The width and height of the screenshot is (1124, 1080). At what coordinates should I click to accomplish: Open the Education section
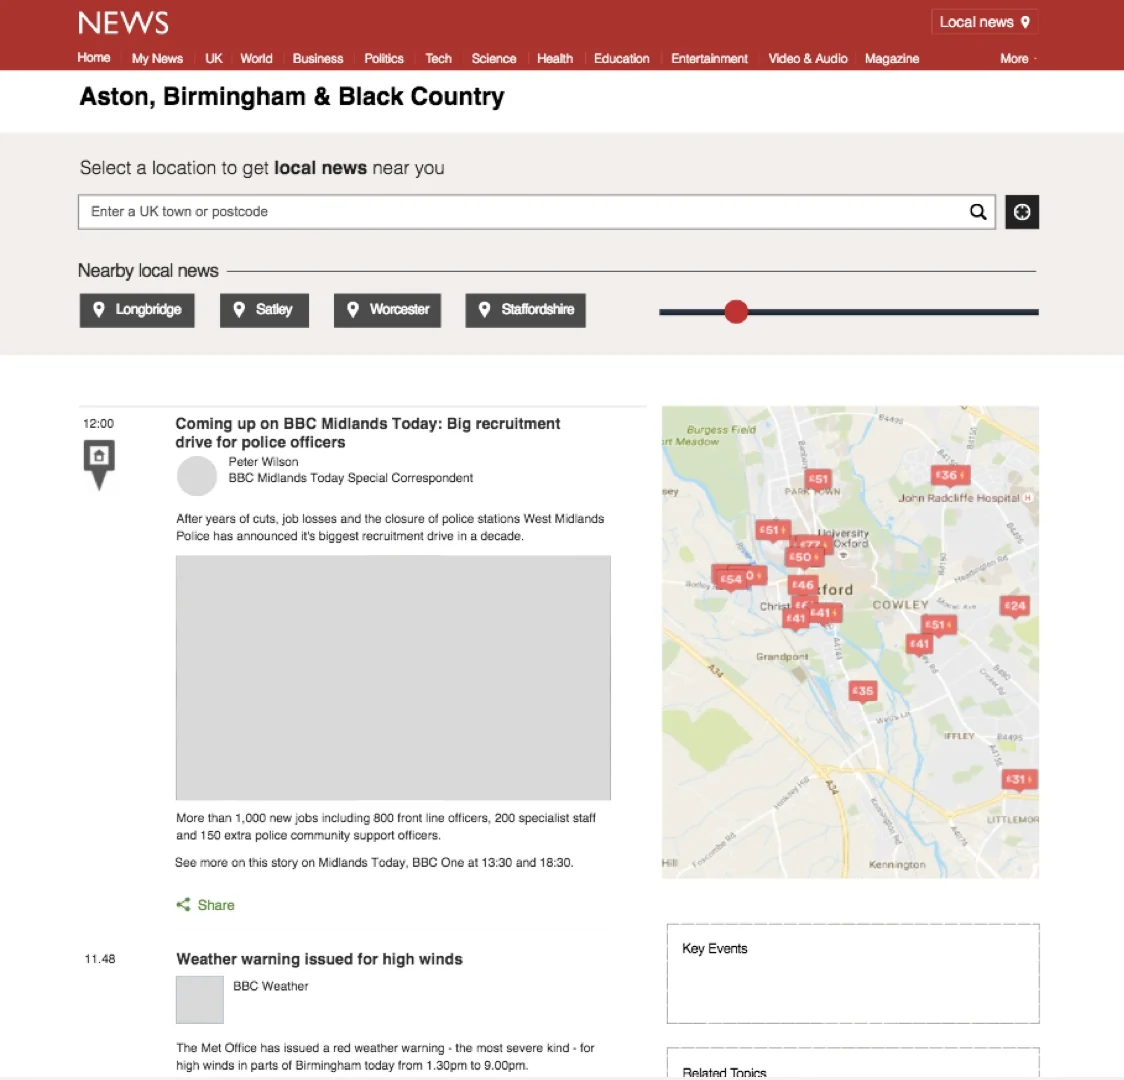click(621, 59)
